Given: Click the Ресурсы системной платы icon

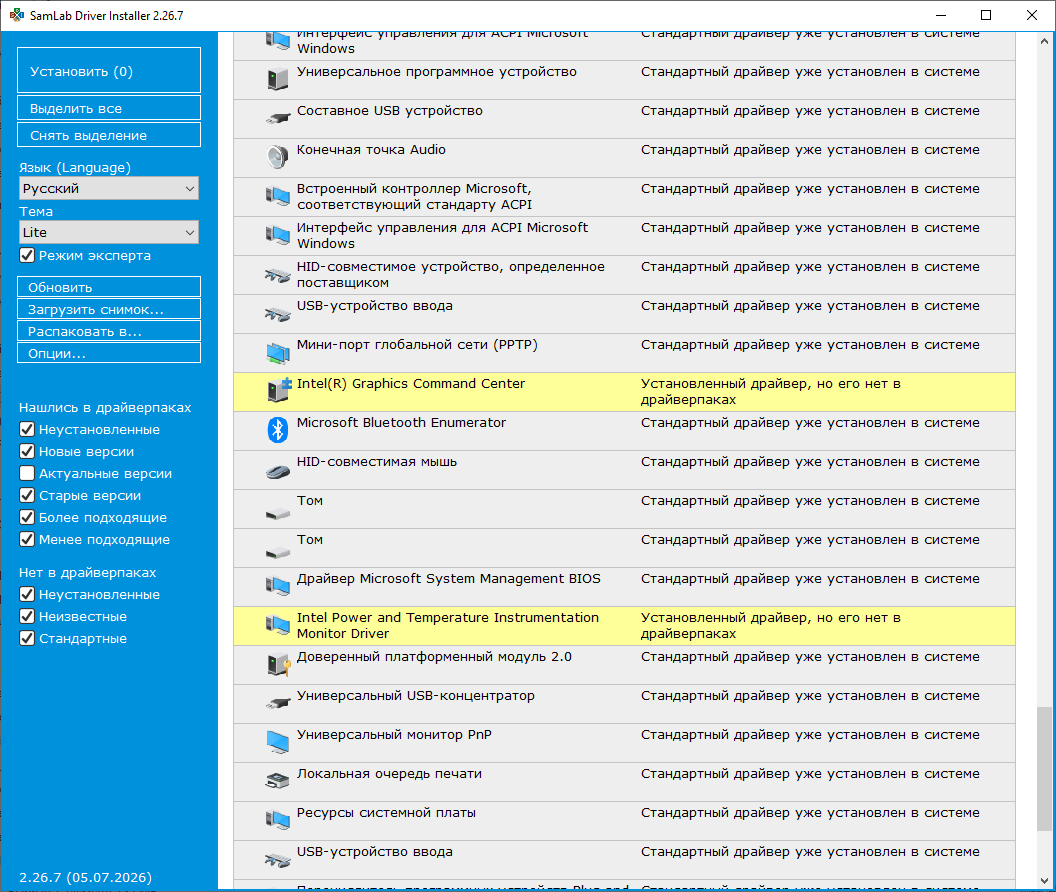Looking at the screenshot, I should (277, 820).
